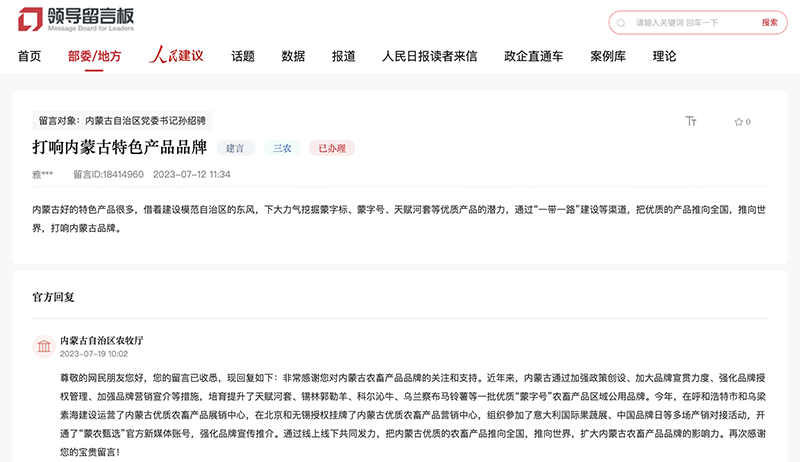This screenshot has width=800, height=462.
Task: Click the 留言对象 recipient label
Action: click(x=122, y=121)
